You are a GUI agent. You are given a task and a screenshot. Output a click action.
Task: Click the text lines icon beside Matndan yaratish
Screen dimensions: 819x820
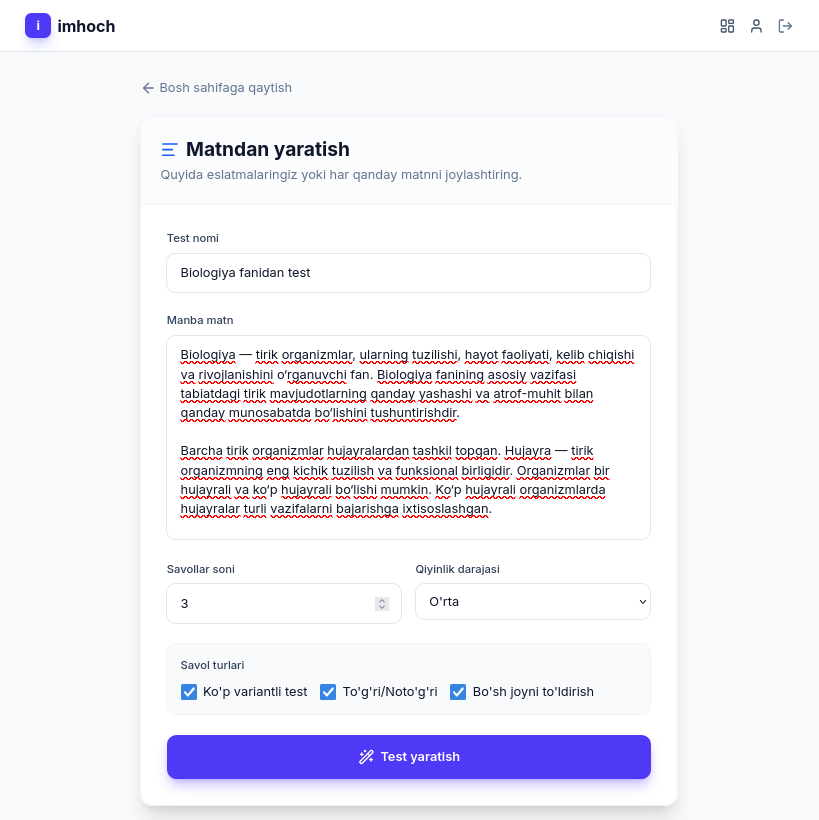[170, 150]
